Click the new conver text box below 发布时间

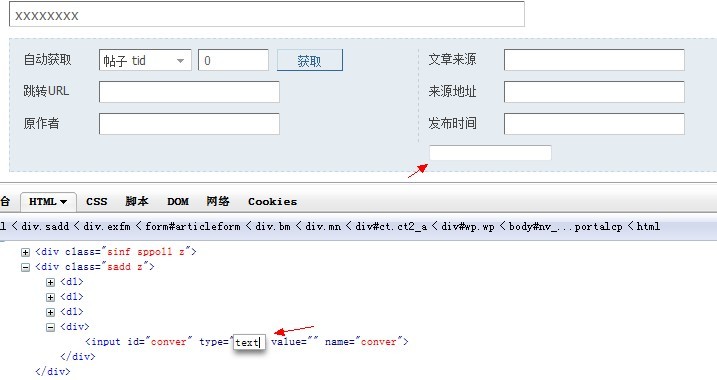tap(490, 153)
